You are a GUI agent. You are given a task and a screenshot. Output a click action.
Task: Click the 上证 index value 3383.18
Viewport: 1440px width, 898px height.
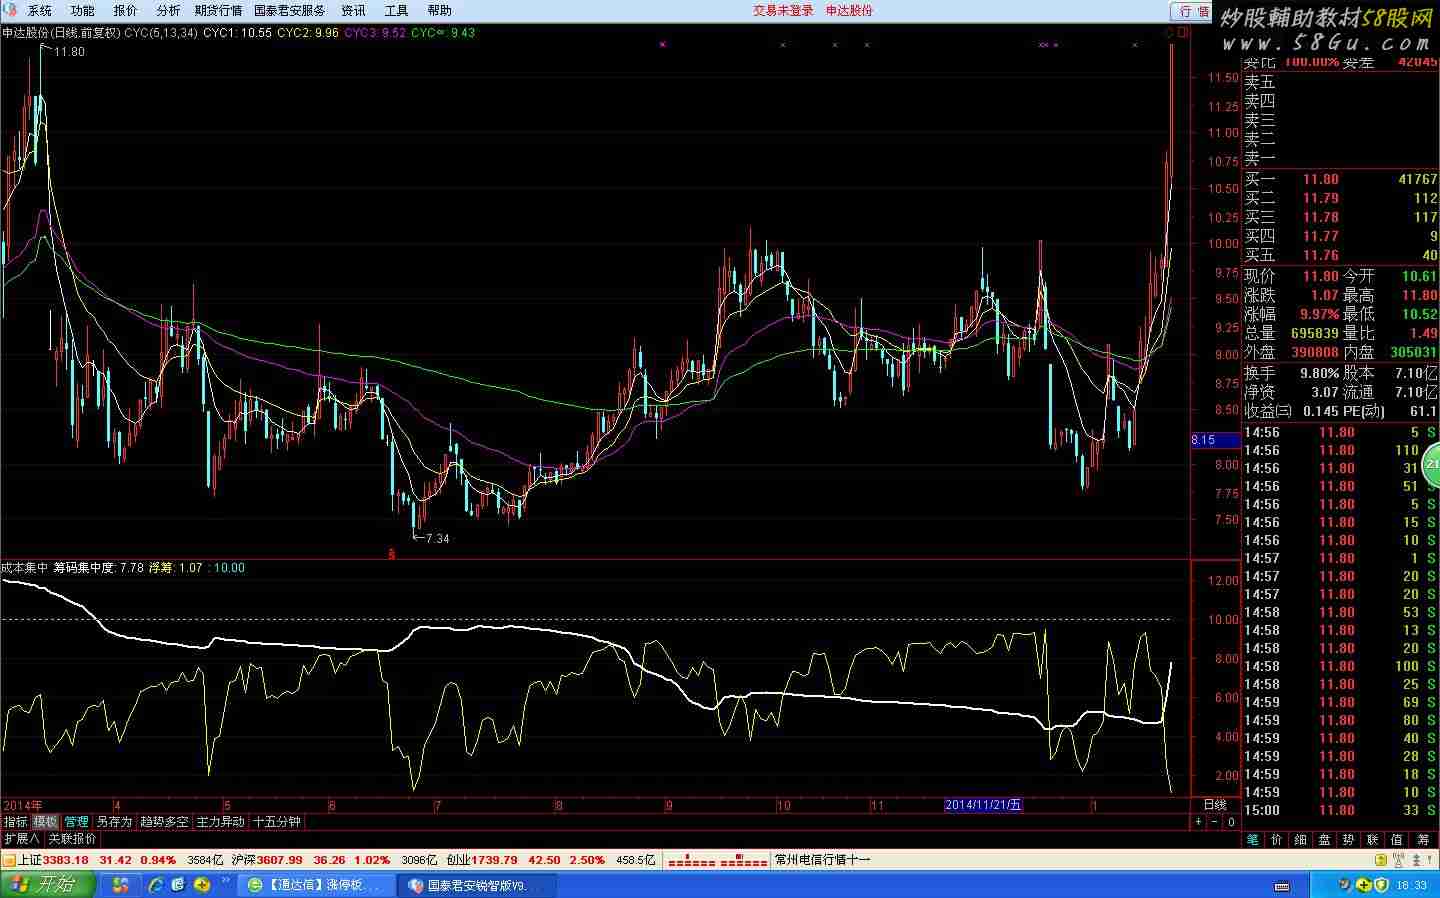[x=66, y=859]
